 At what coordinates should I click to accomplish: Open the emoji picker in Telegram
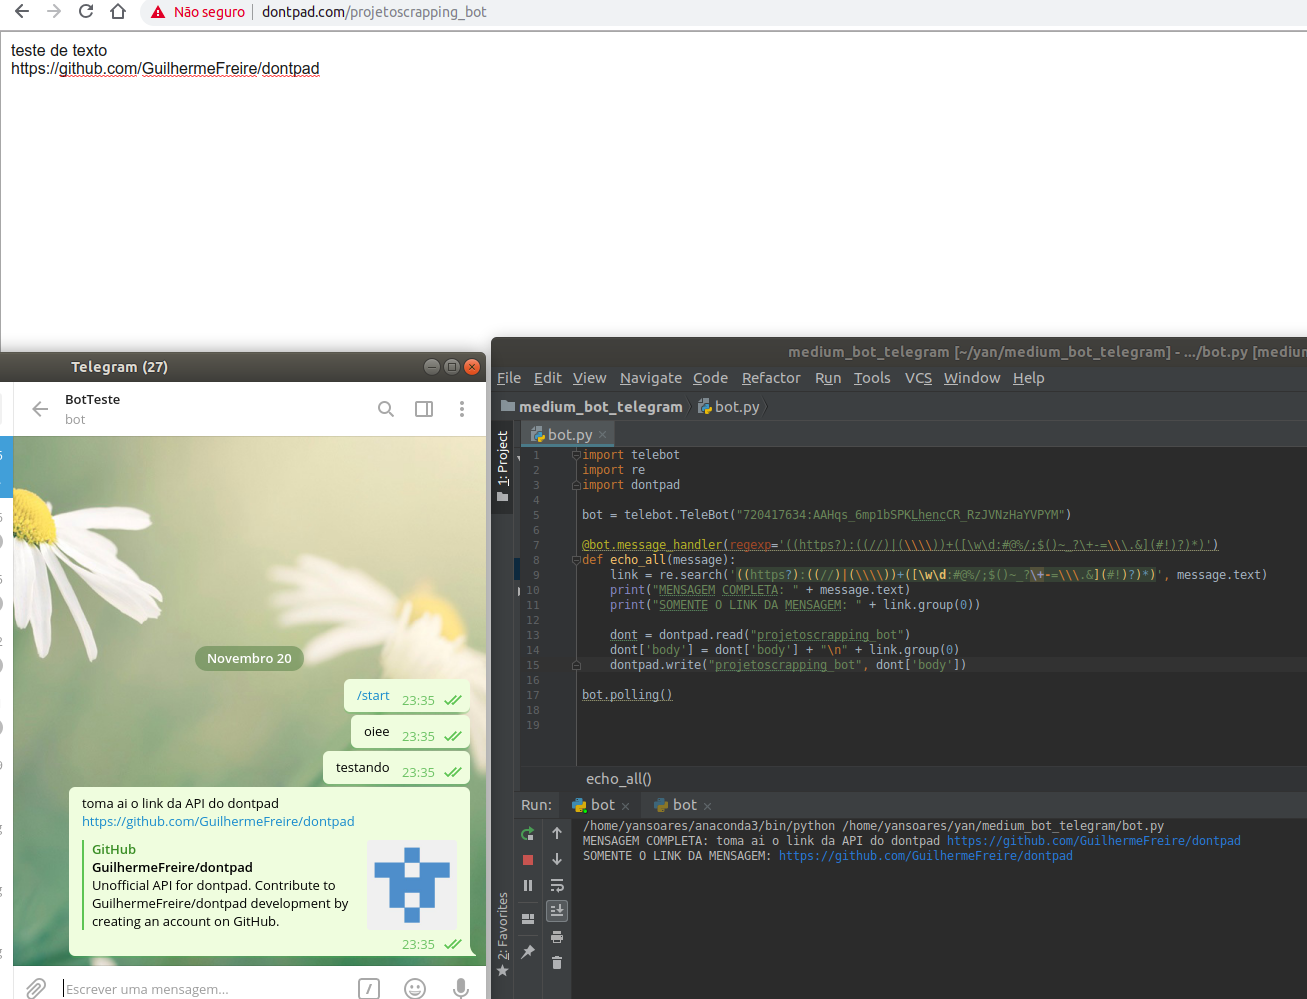coord(414,988)
